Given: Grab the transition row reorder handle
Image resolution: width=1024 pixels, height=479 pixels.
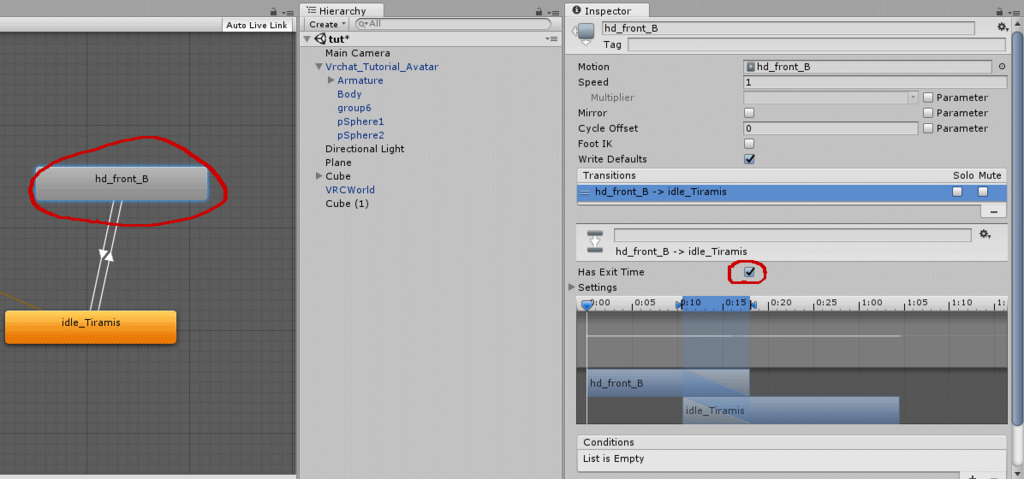Looking at the screenshot, I should pyautogui.click(x=585, y=192).
